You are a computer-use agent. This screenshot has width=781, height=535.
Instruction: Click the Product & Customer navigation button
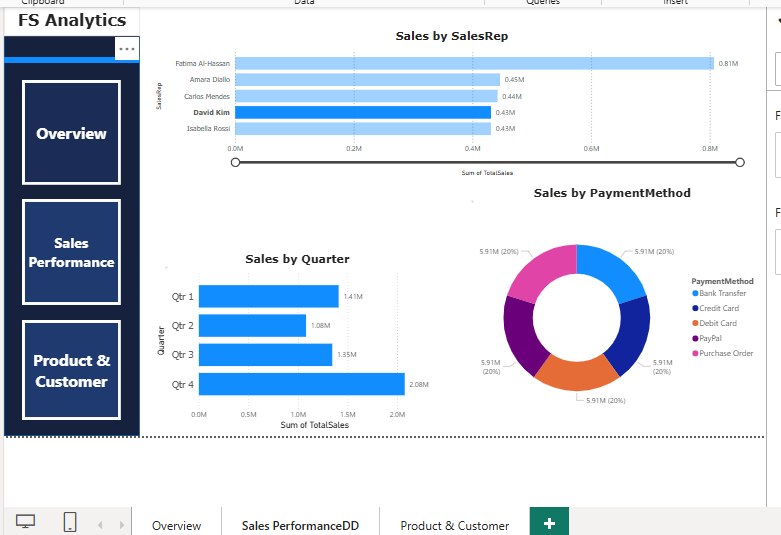71,370
